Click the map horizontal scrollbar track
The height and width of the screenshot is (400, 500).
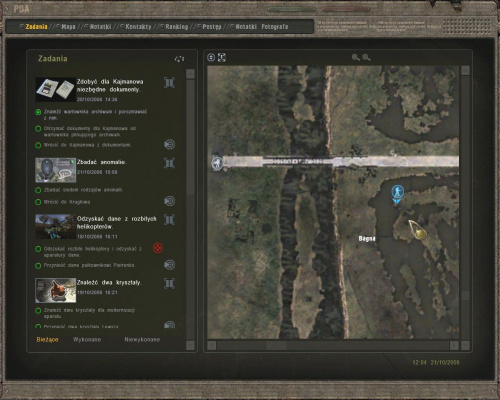click(x=333, y=345)
